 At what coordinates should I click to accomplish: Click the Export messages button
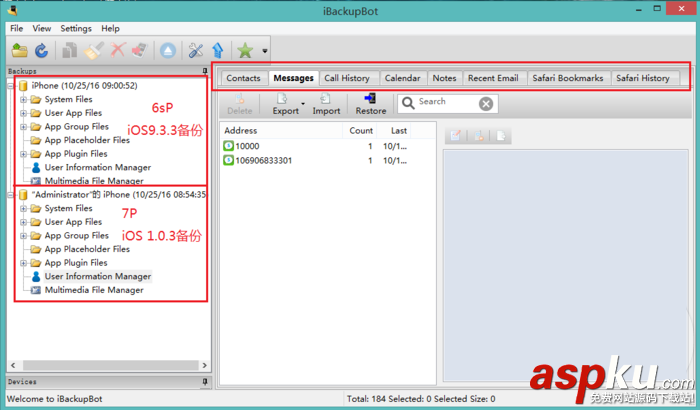(285, 104)
